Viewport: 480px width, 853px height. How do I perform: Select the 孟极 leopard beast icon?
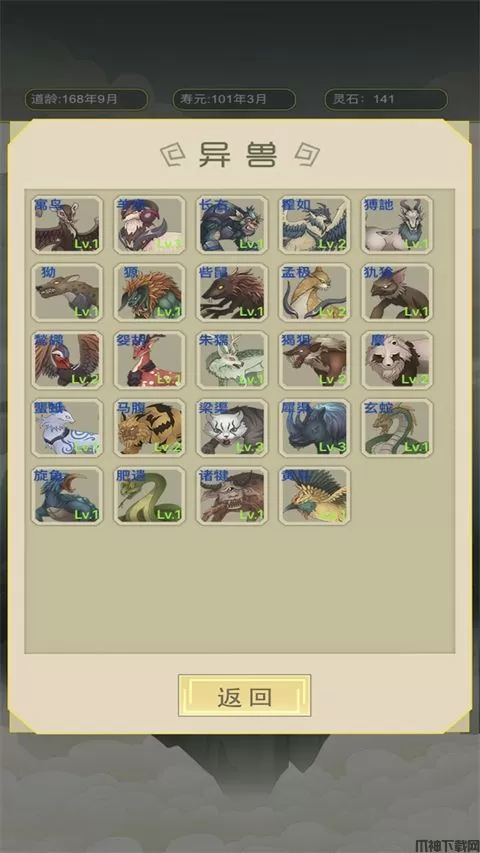pyautogui.click(x=315, y=292)
